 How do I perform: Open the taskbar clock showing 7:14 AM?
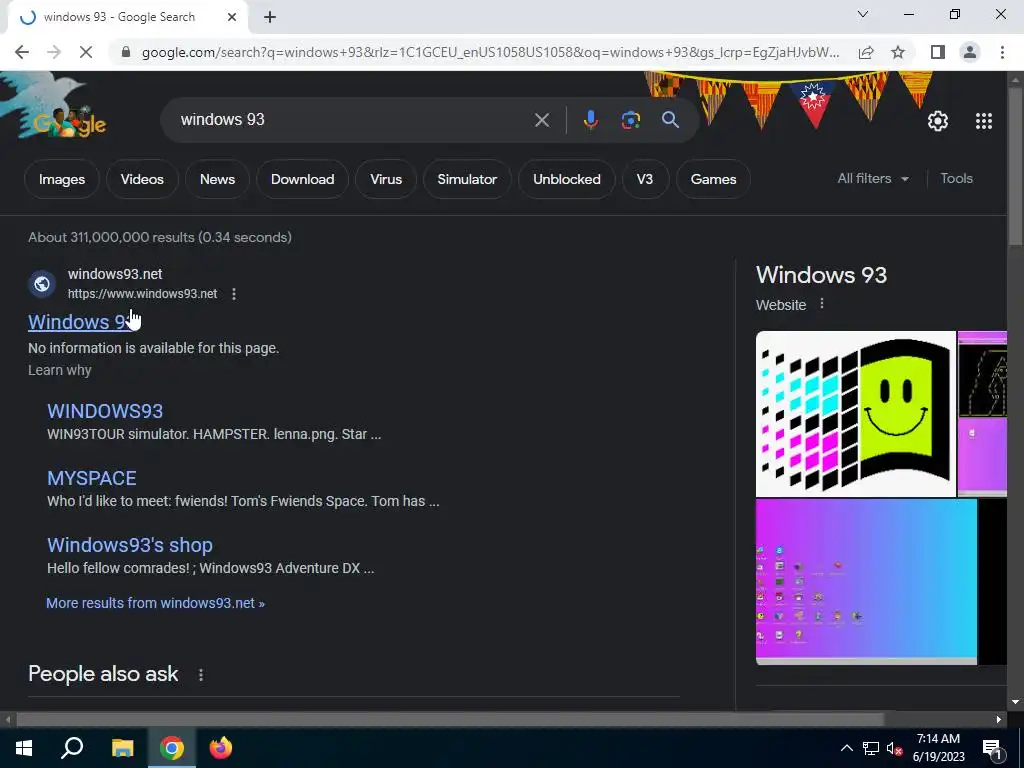[938, 748]
